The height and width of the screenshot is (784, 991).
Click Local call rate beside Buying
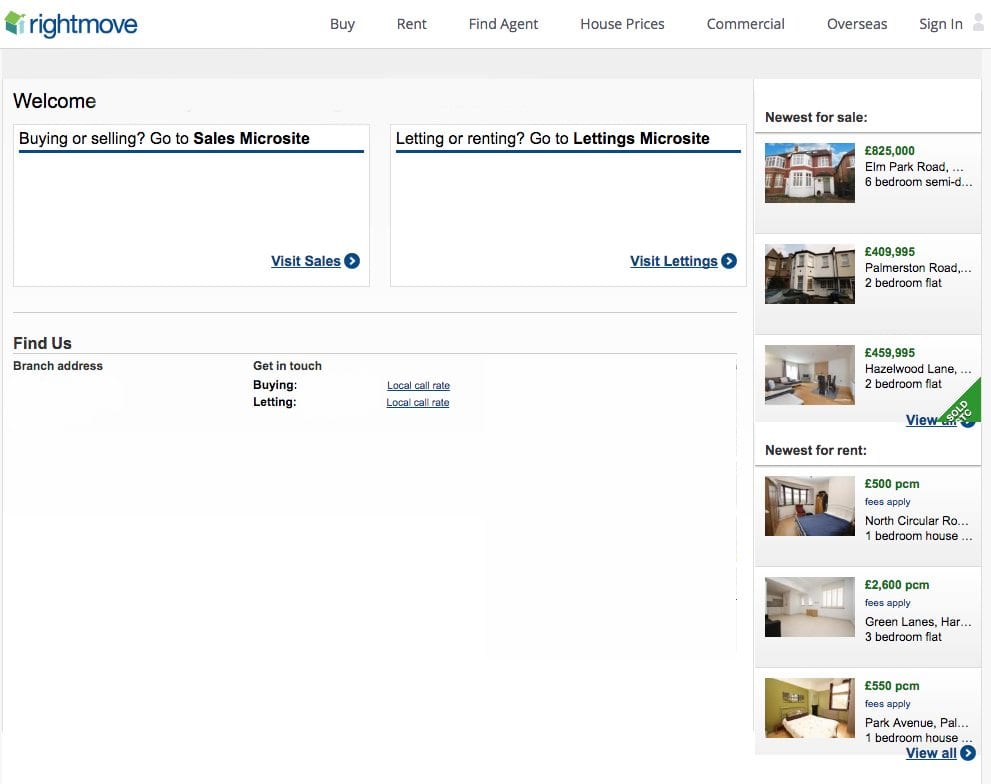418,385
